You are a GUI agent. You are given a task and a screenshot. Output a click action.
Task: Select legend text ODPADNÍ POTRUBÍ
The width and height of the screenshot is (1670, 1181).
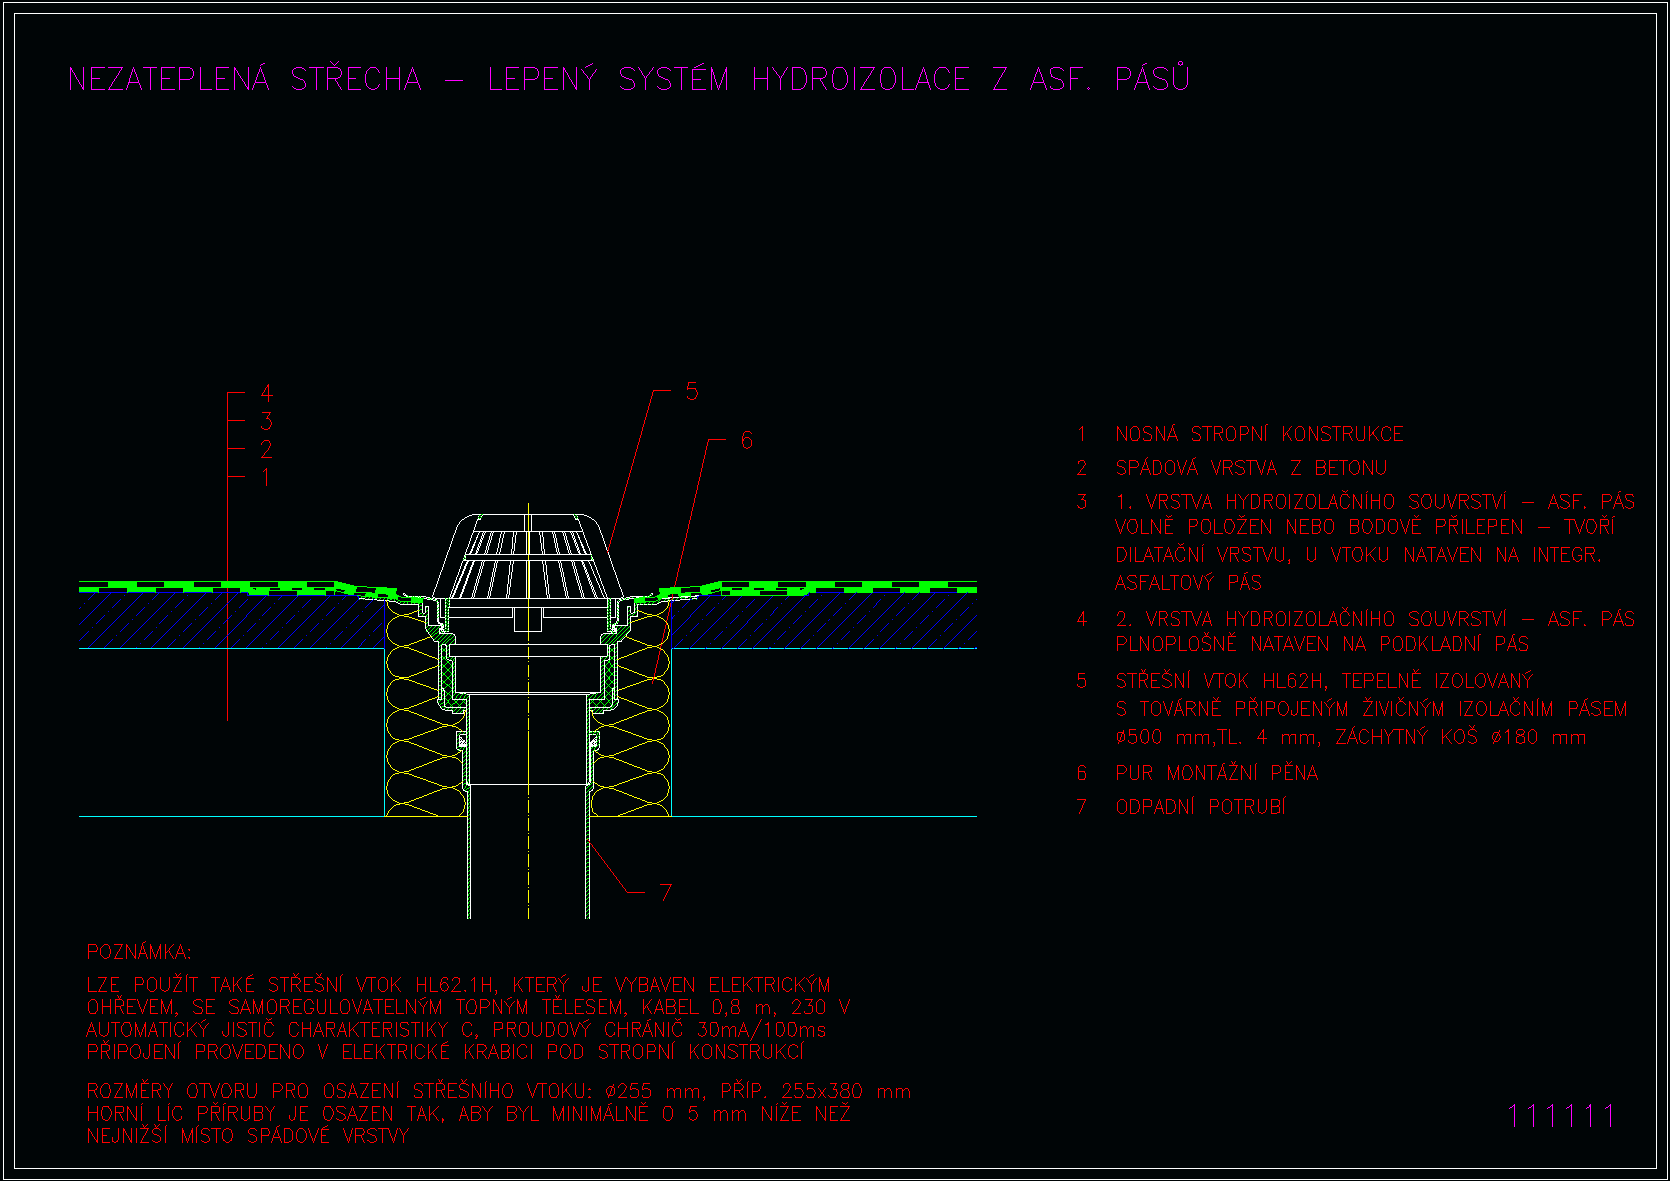click(x=1201, y=806)
